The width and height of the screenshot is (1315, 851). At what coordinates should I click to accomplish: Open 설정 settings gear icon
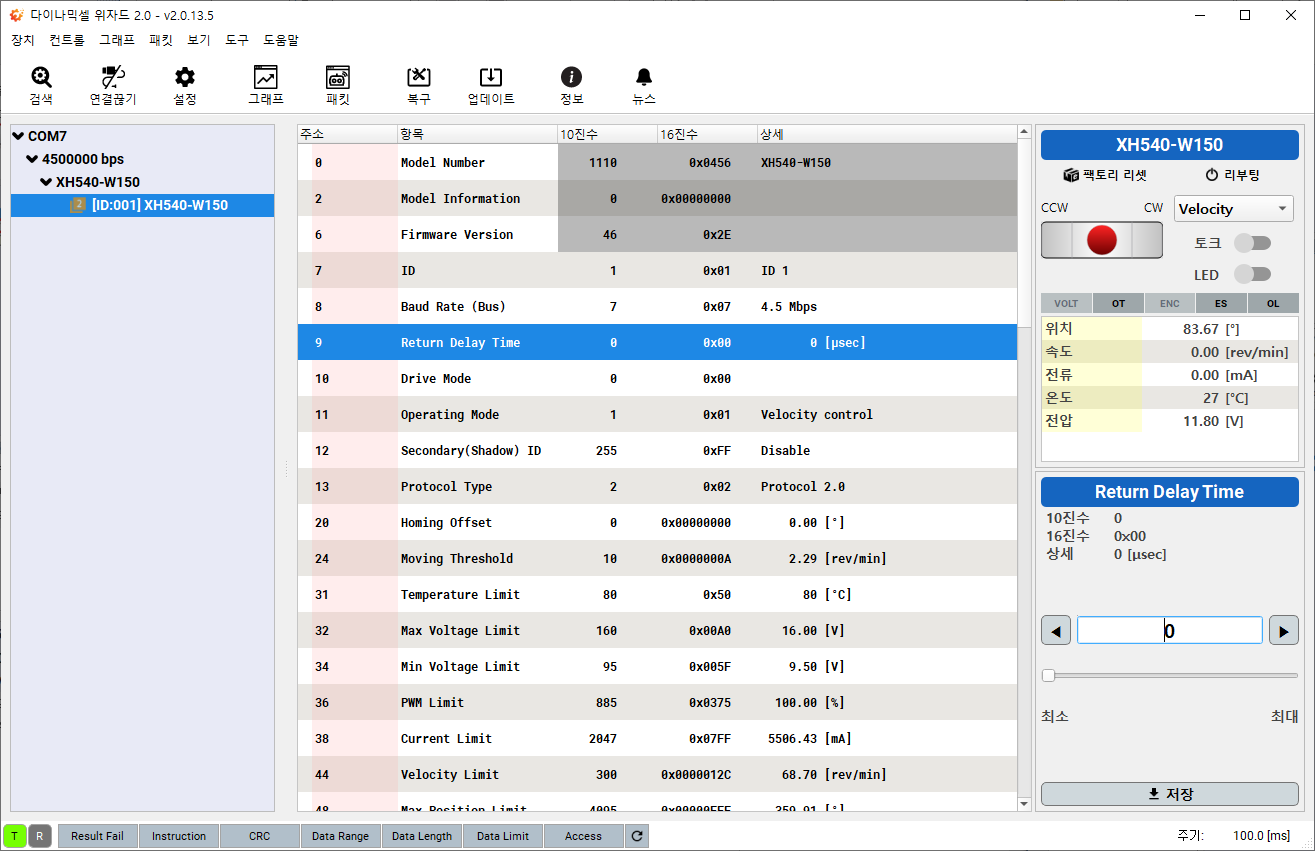[x=185, y=78]
